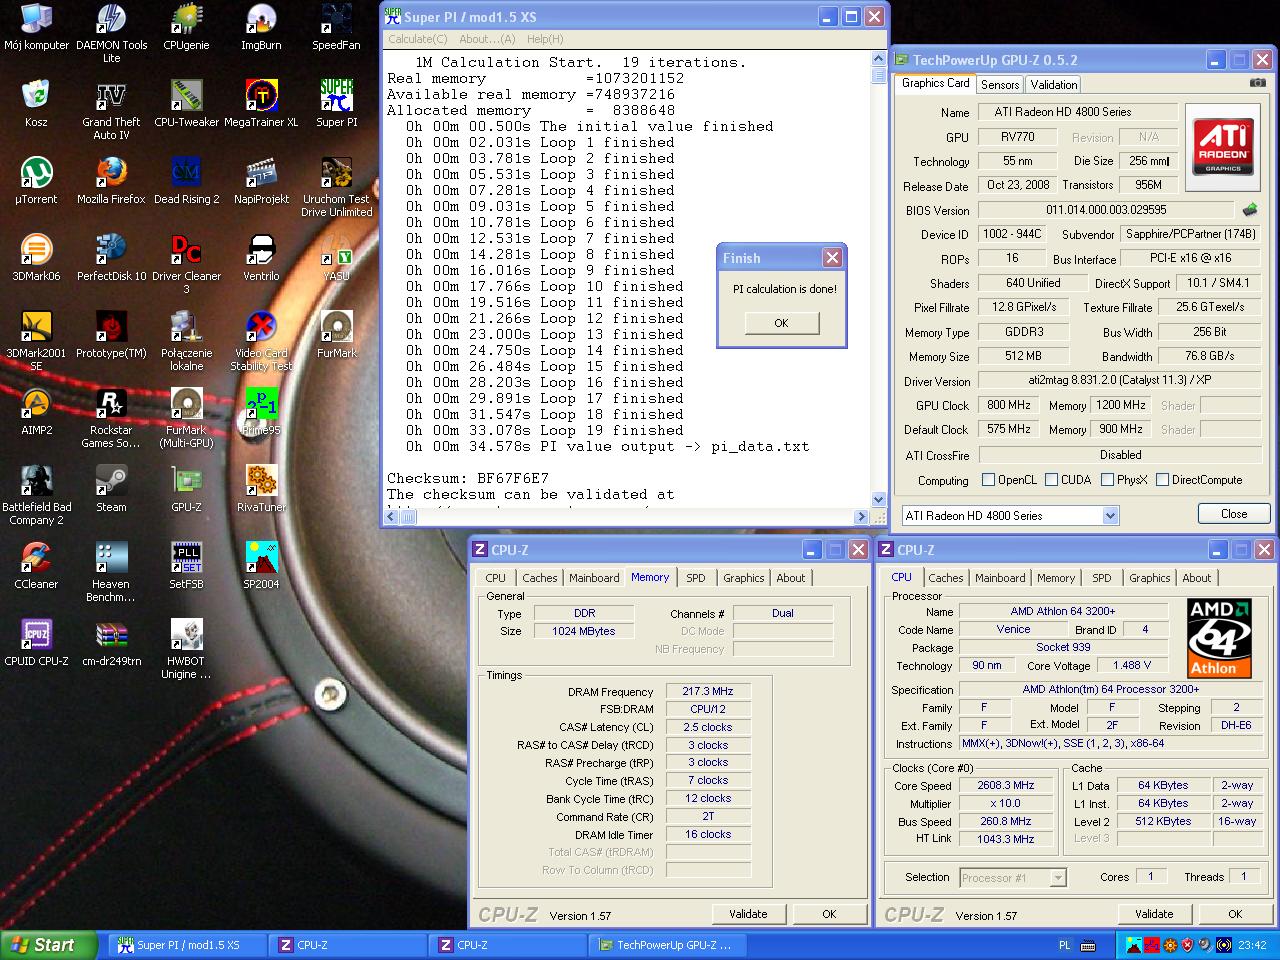Image resolution: width=1280 pixels, height=960 pixels.
Task: Toggle the DirectCompute checkbox
Action: click(x=1162, y=480)
